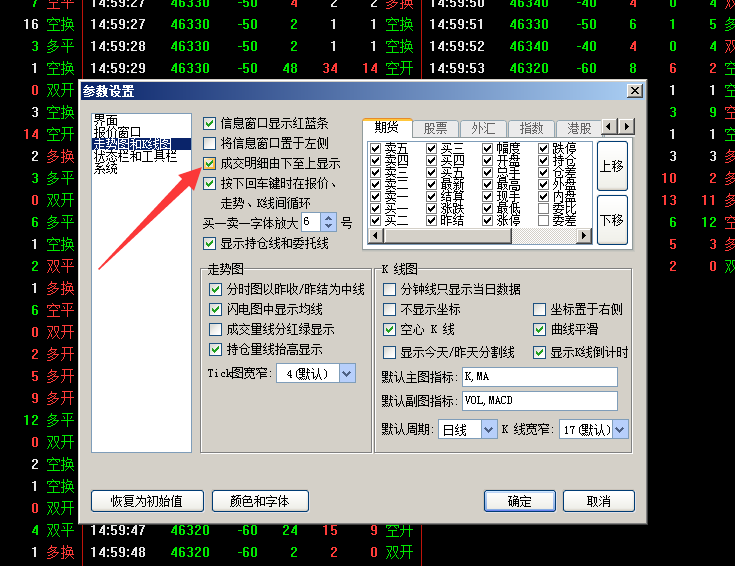The height and width of the screenshot is (566, 735).
Task: Switch to the 外汇 tab
Action: point(483,128)
